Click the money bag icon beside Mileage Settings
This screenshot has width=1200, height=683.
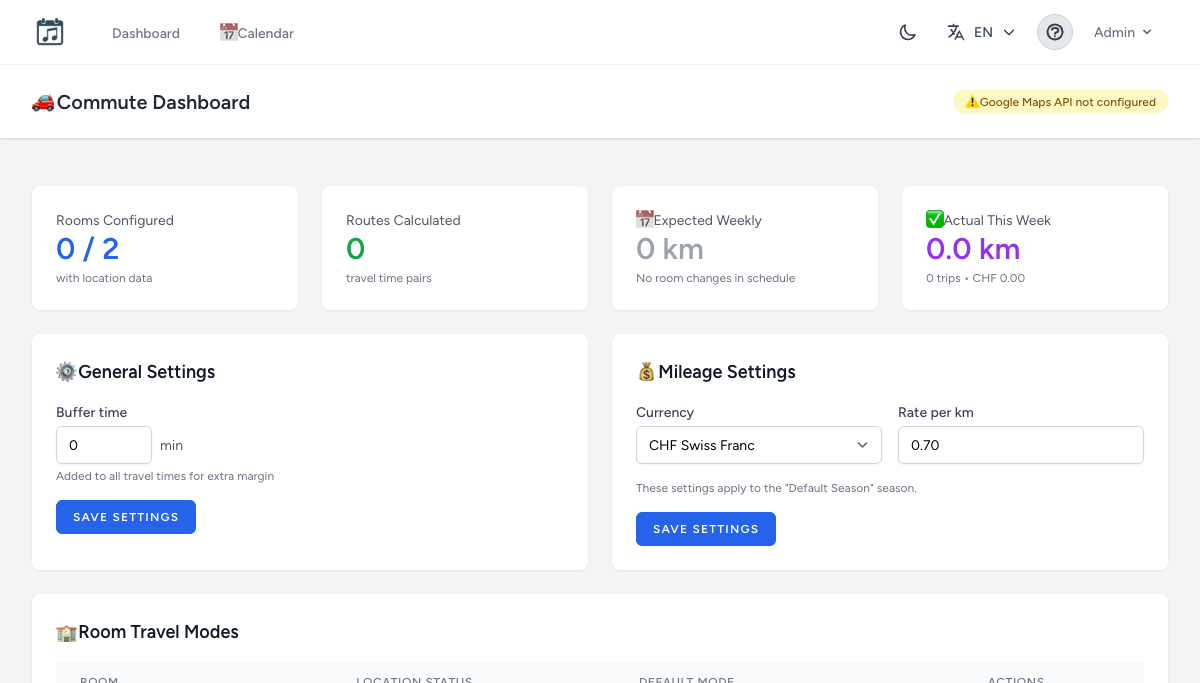(x=646, y=372)
